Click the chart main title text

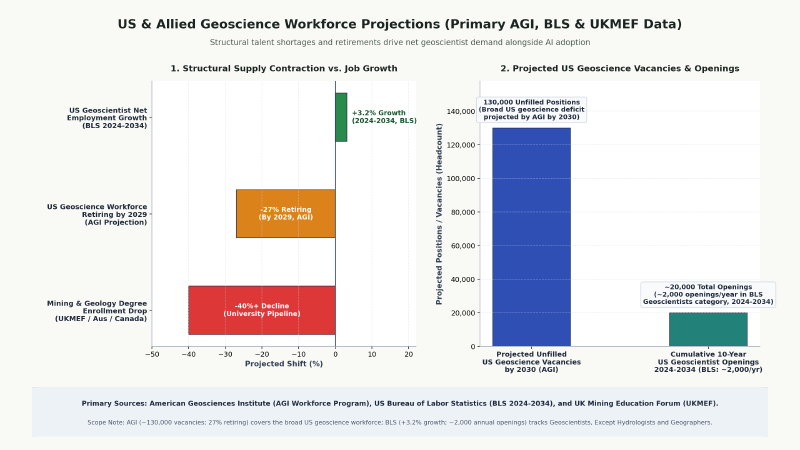point(399,24)
